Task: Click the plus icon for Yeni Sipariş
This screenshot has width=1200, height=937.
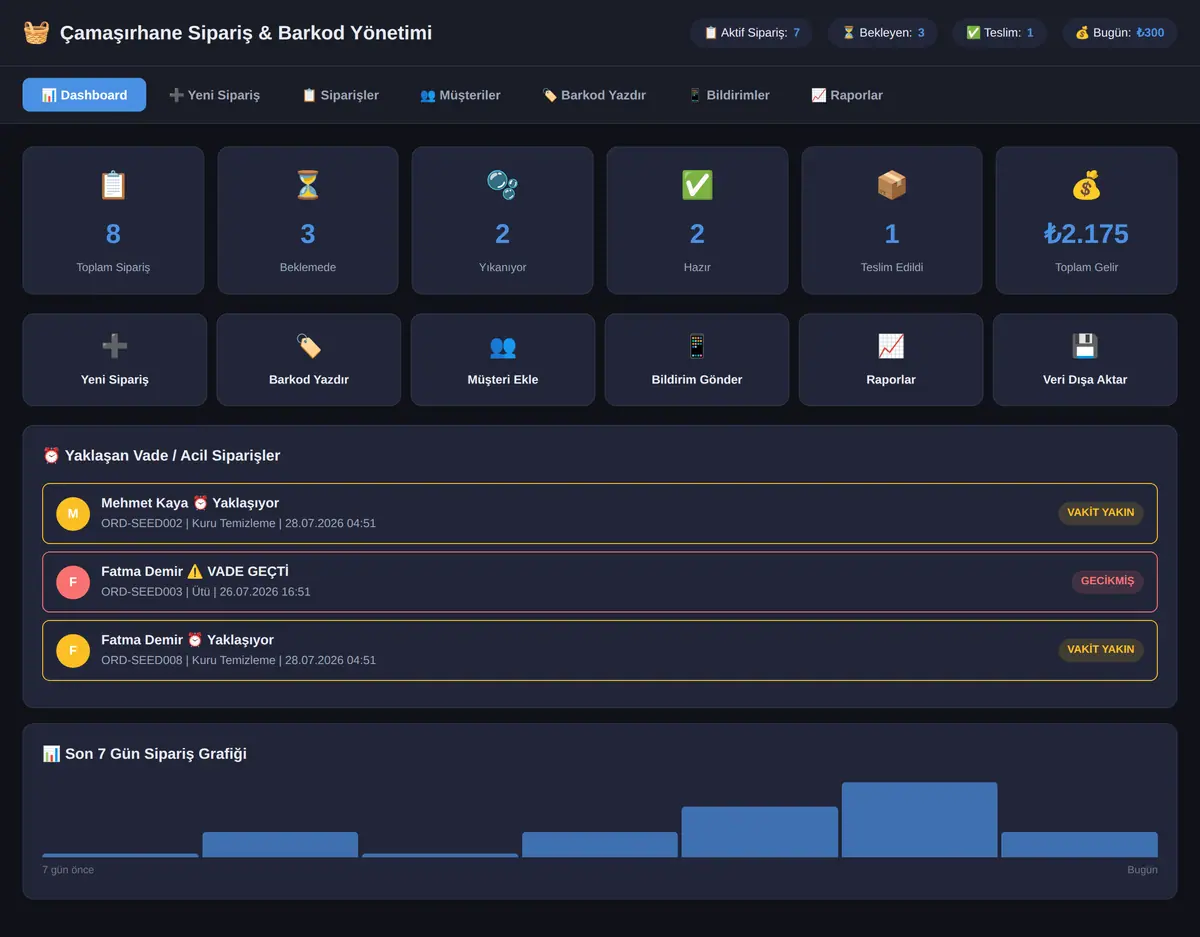Action: point(114,346)
